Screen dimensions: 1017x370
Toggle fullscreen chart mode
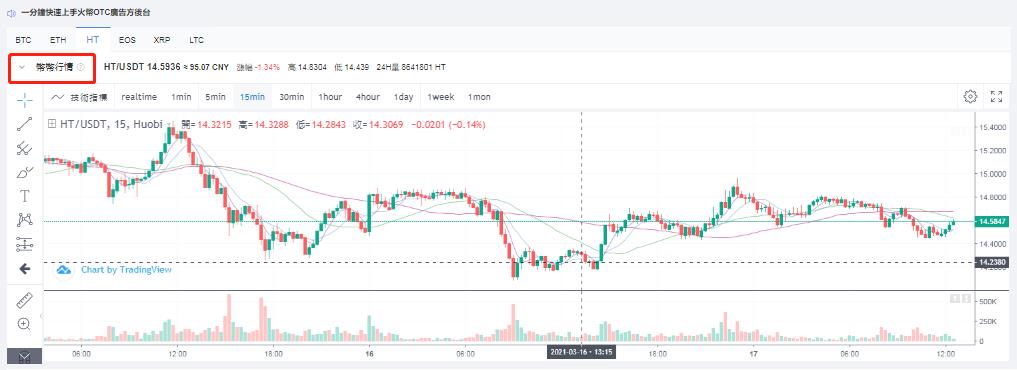click(997, 97)
